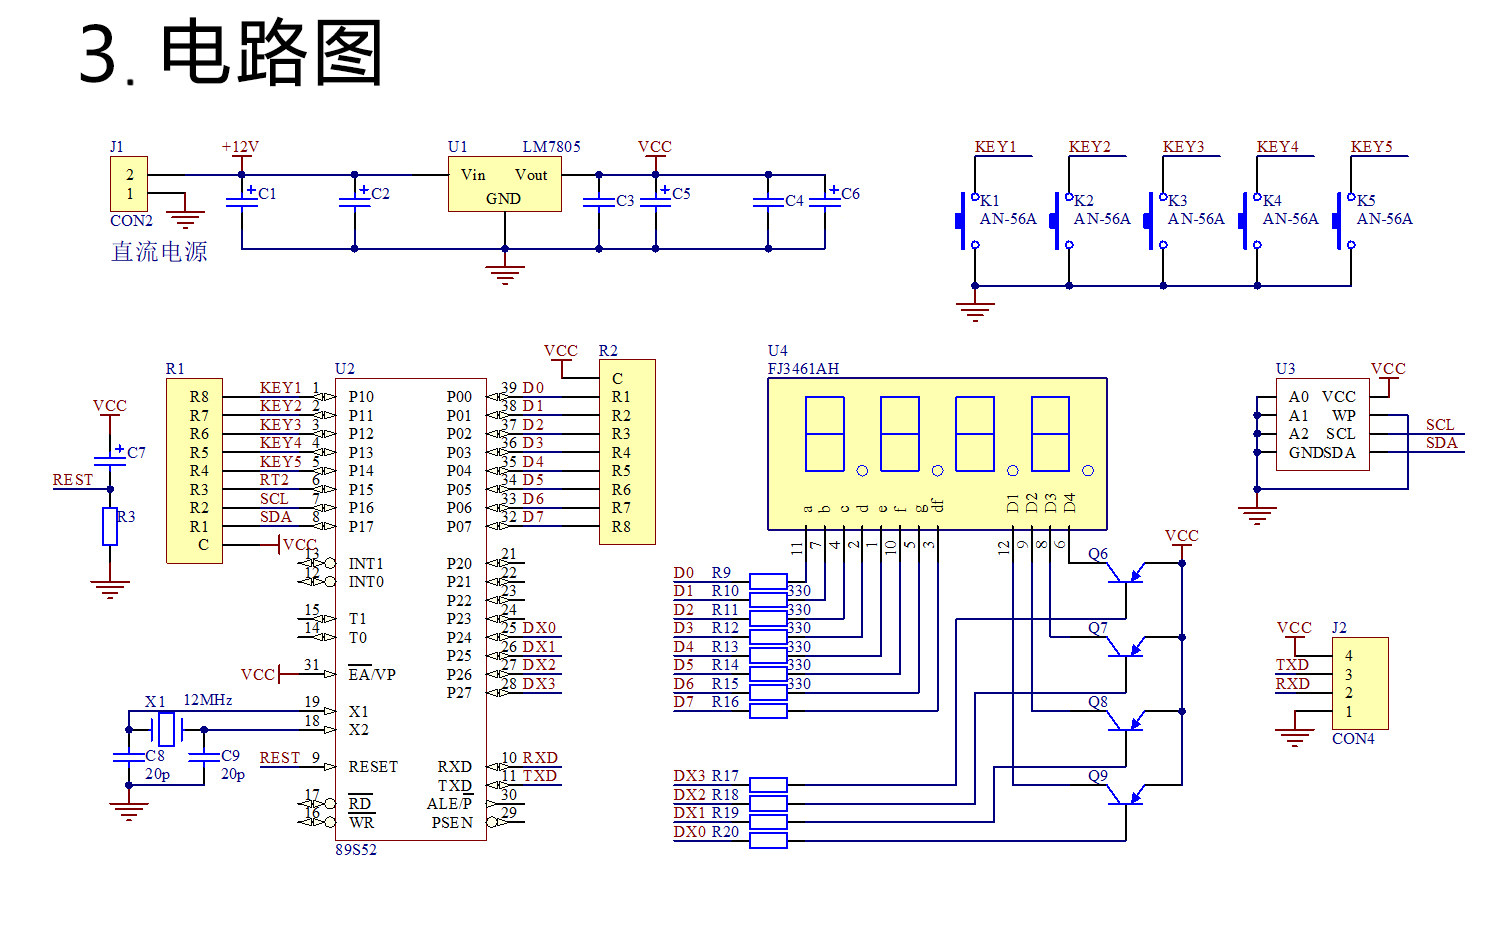The height and width of the screenshot is (925, 1500).
Task: Click the J1 CON2 power connector
Action: coord(129,184)
